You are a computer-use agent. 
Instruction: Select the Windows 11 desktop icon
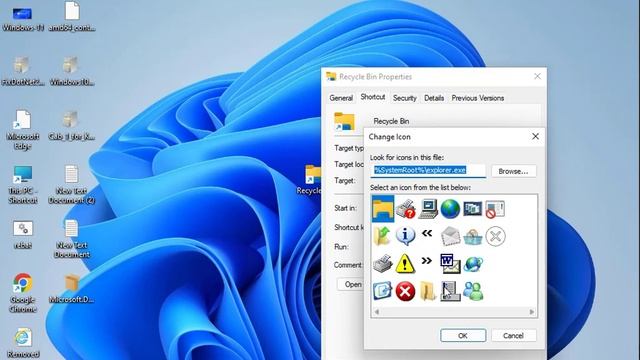click(x=22, y=18)
